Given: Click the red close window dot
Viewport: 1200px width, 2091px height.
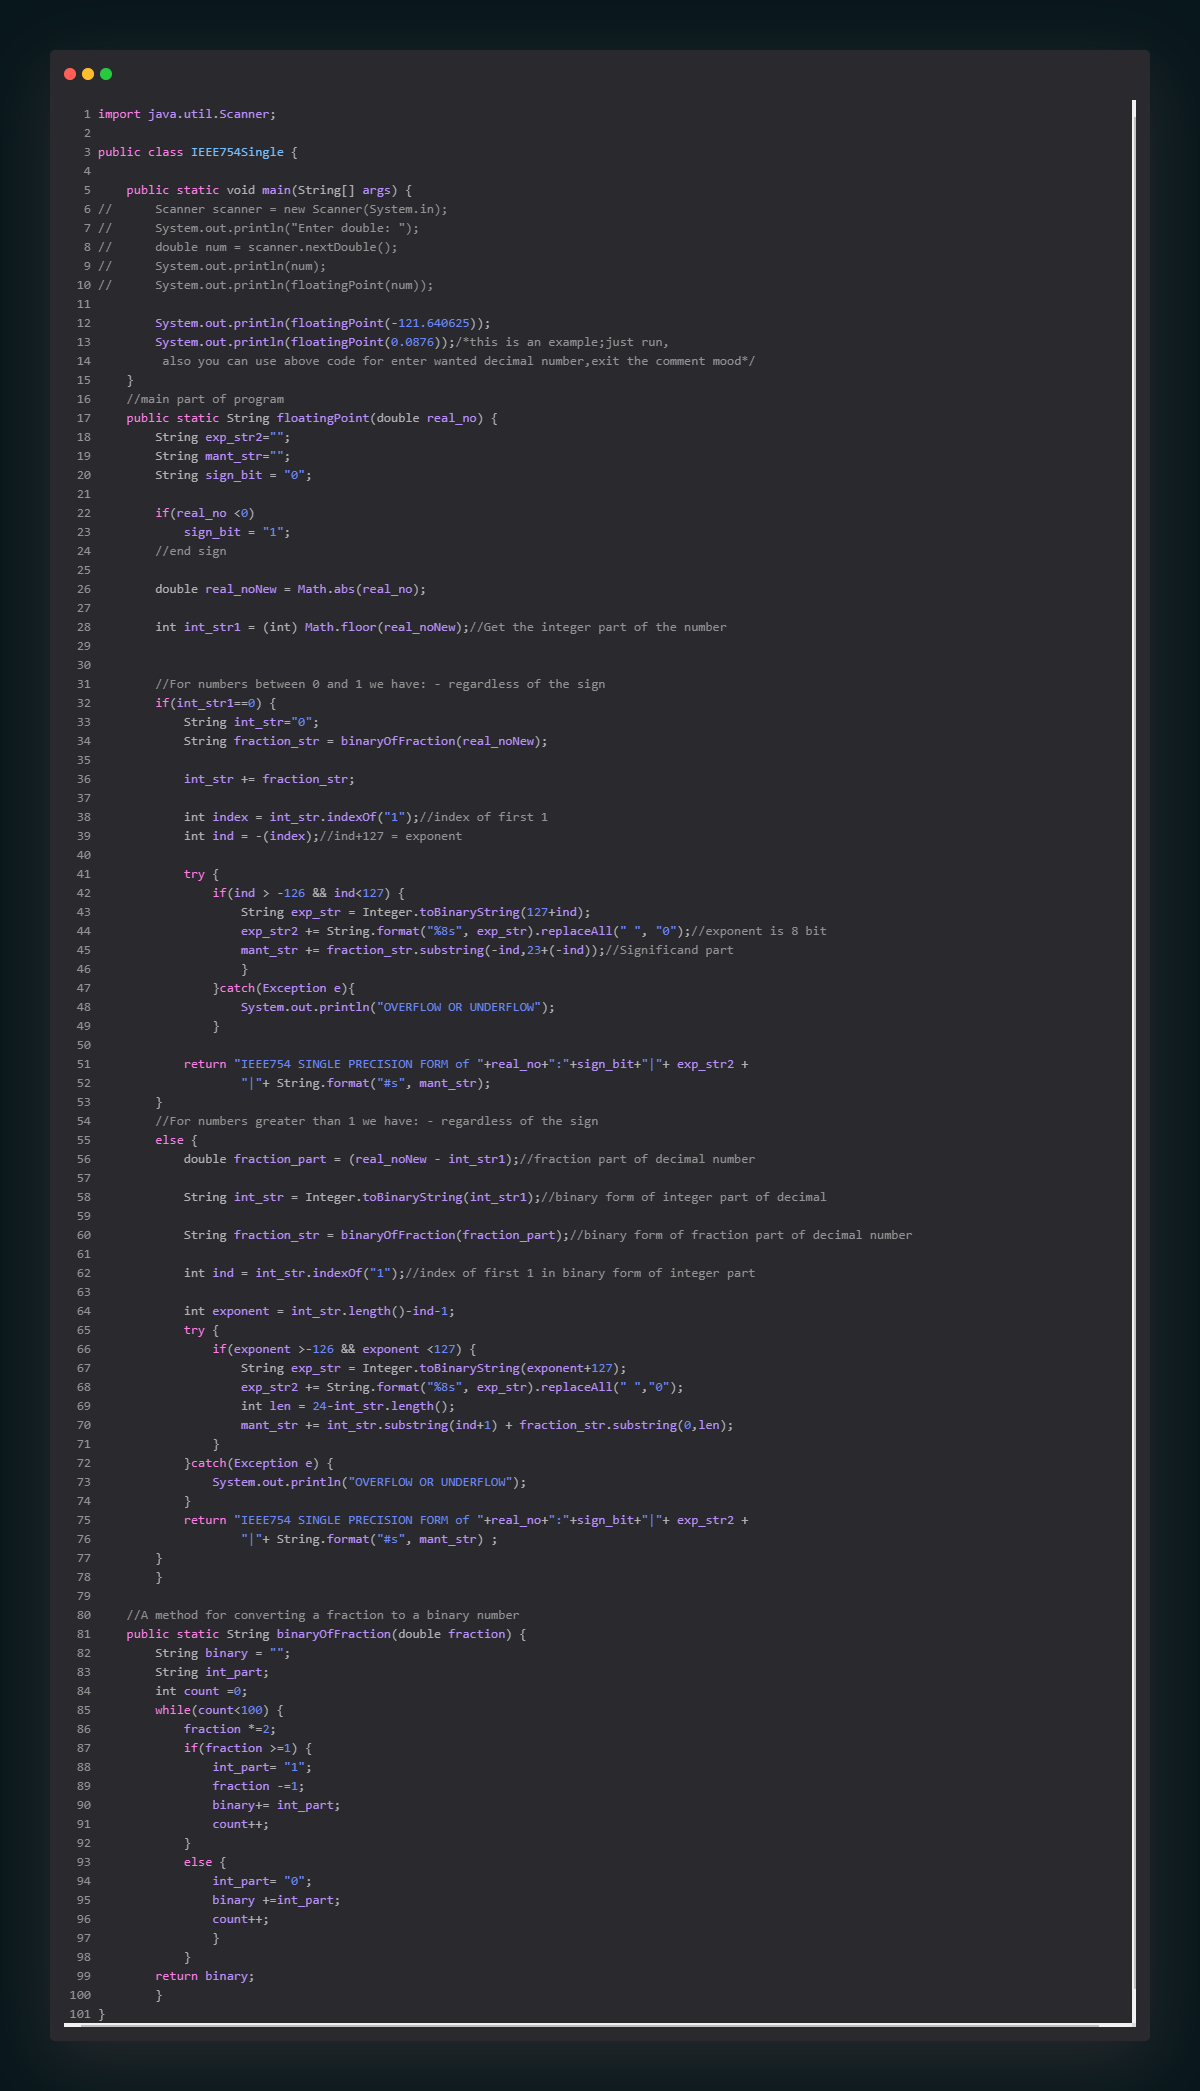Looking at the screenshot, I should coord(70,74).
